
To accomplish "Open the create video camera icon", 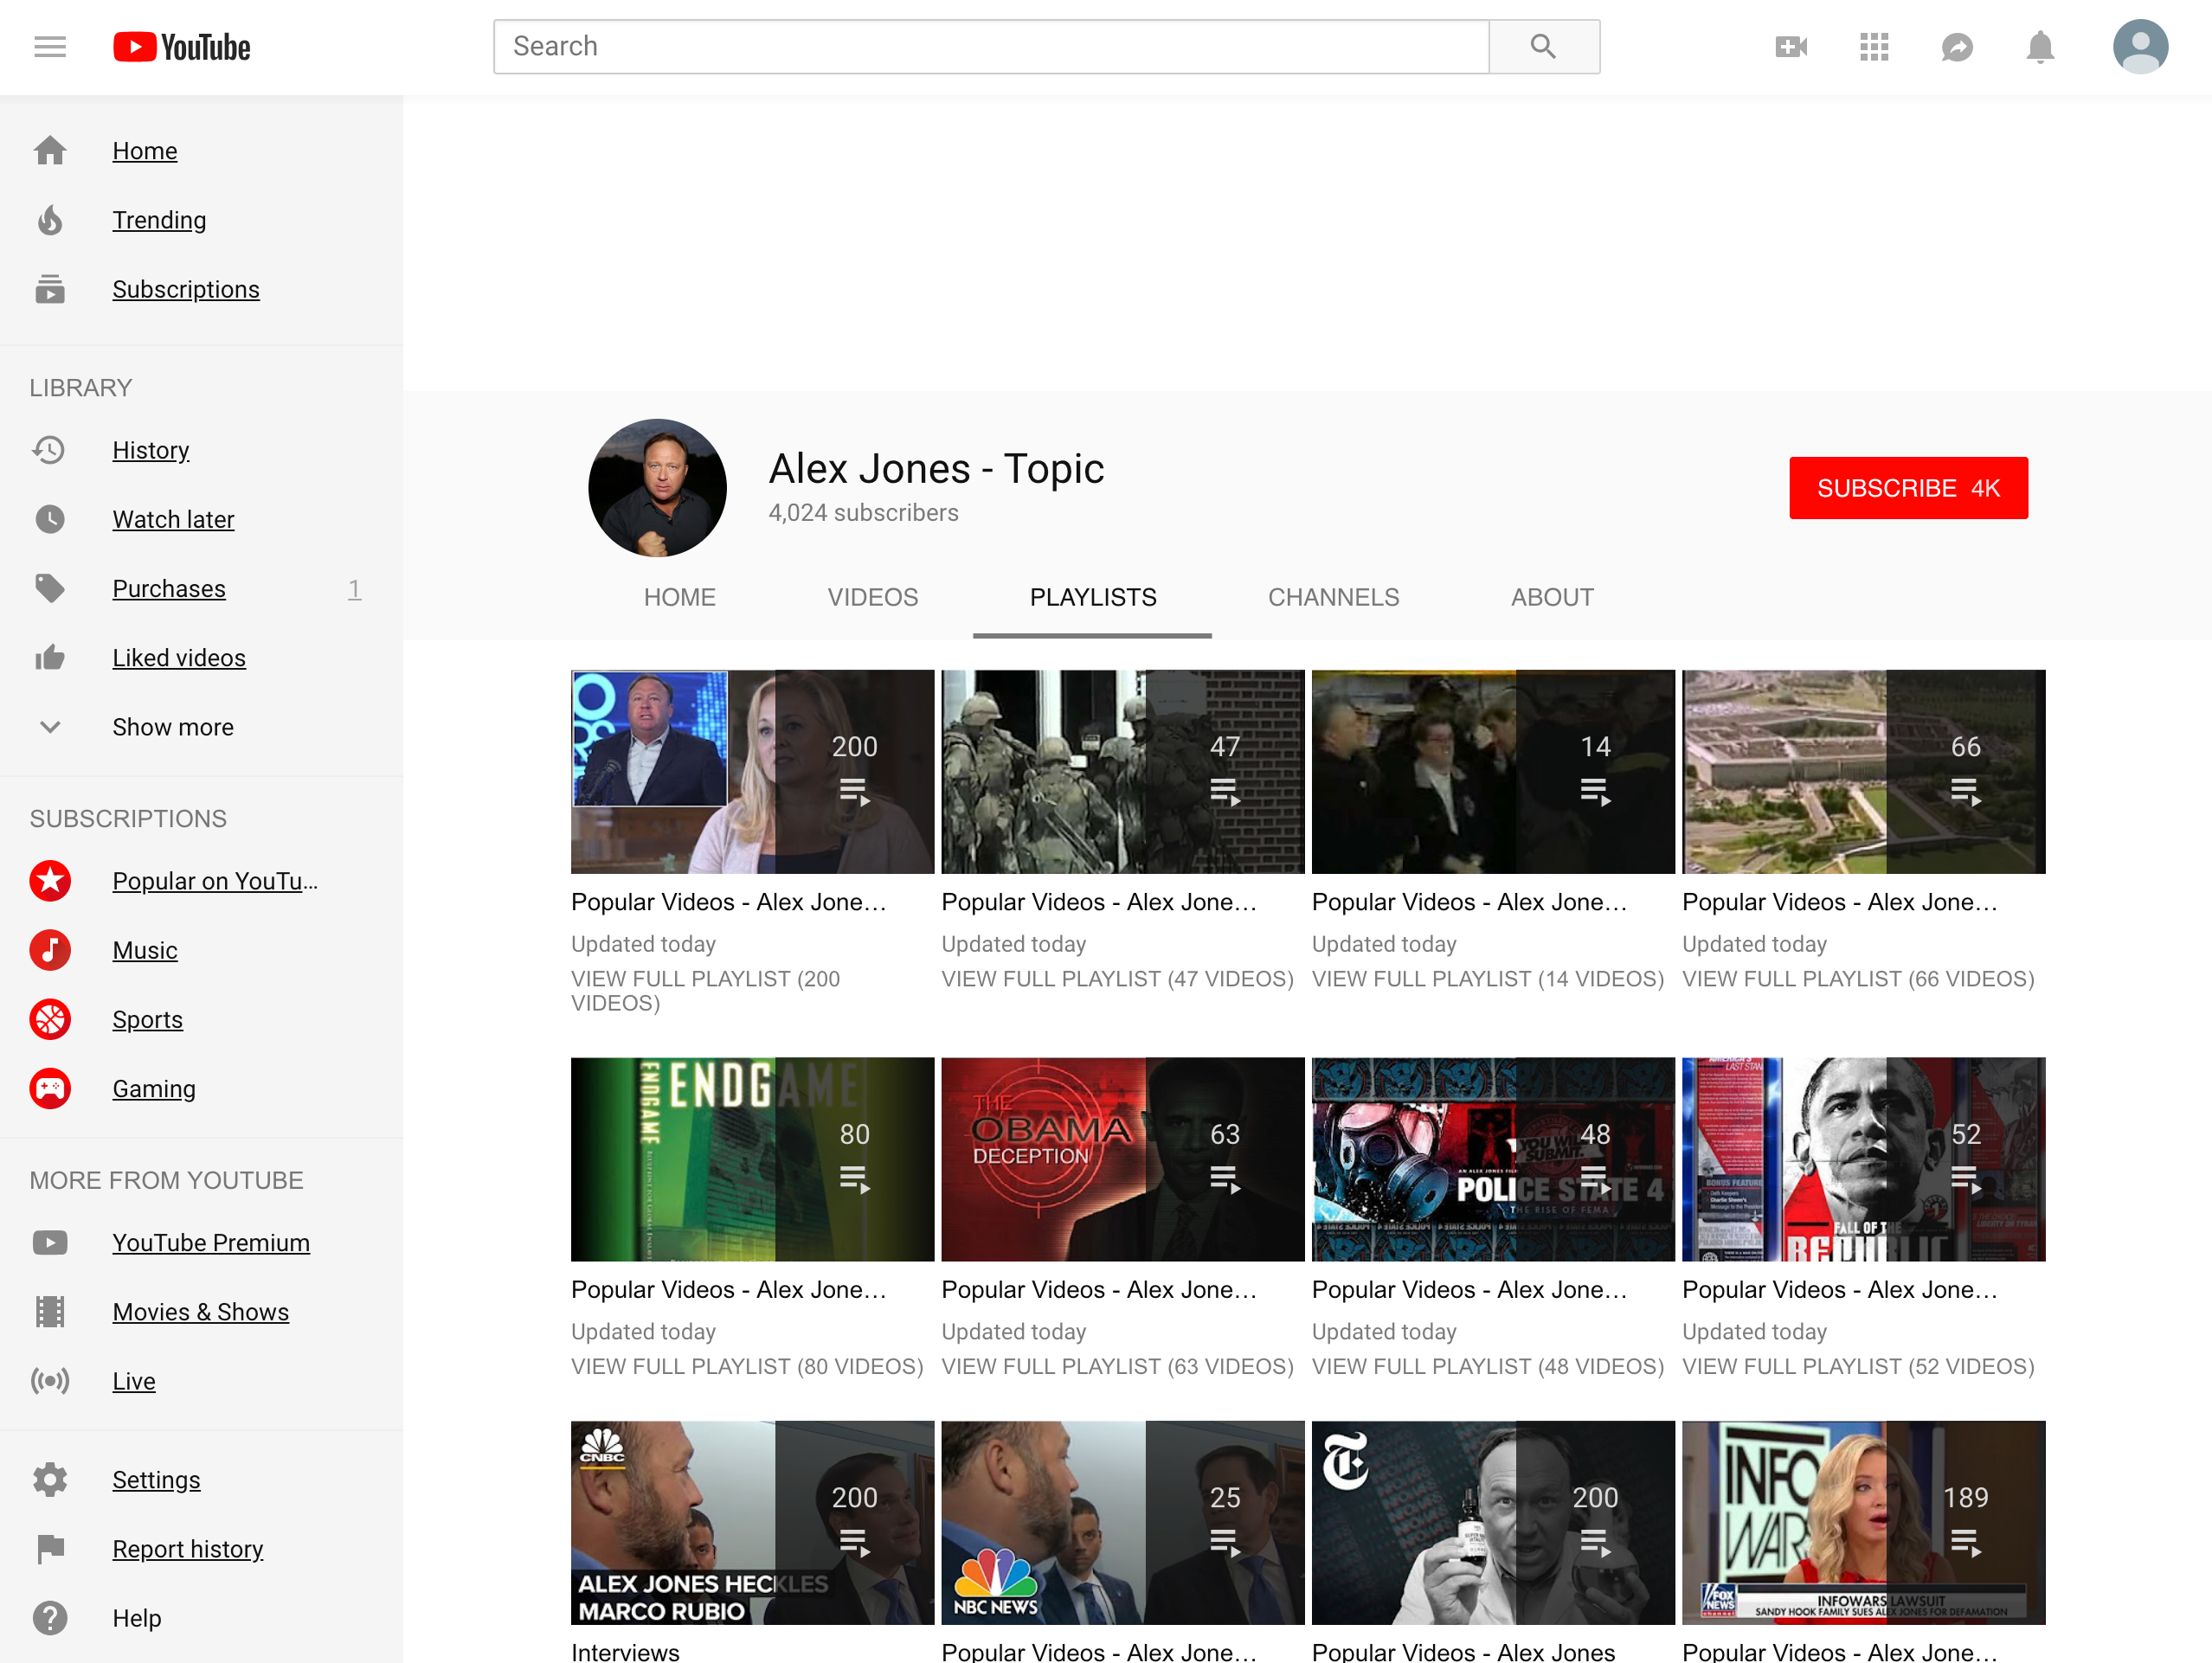I will pyautogui.click(x=1791, y=47).
